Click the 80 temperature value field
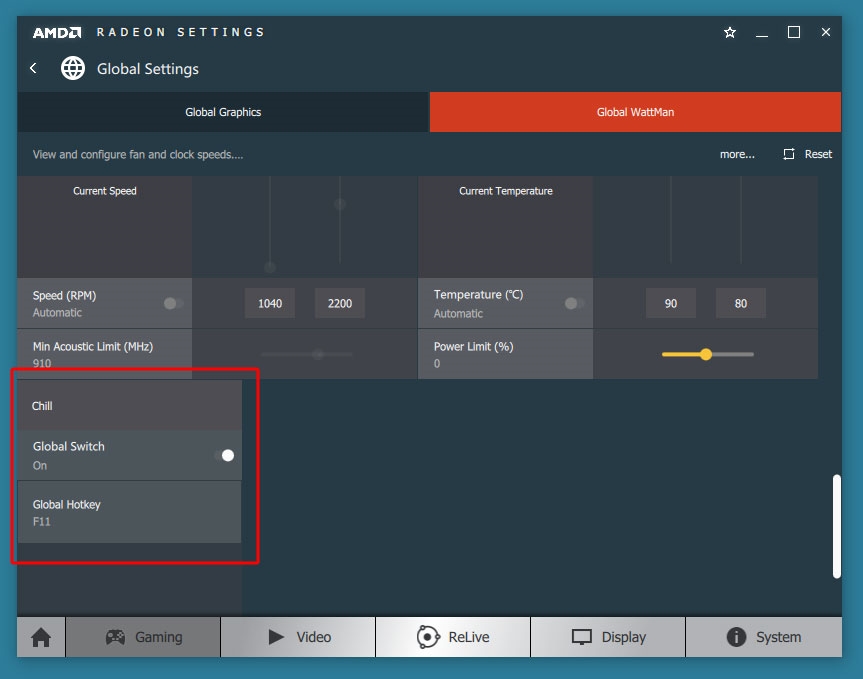Screen dimensions: 863x679 (x=741, y=303)
